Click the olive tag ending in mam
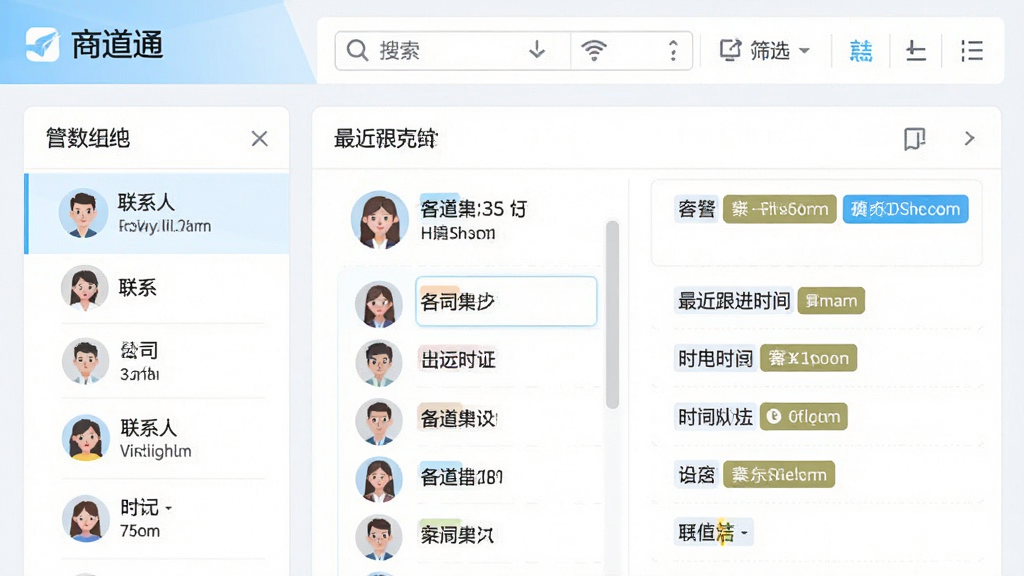The height and width of the screenshot is (576, 1024). click(831, 301)
